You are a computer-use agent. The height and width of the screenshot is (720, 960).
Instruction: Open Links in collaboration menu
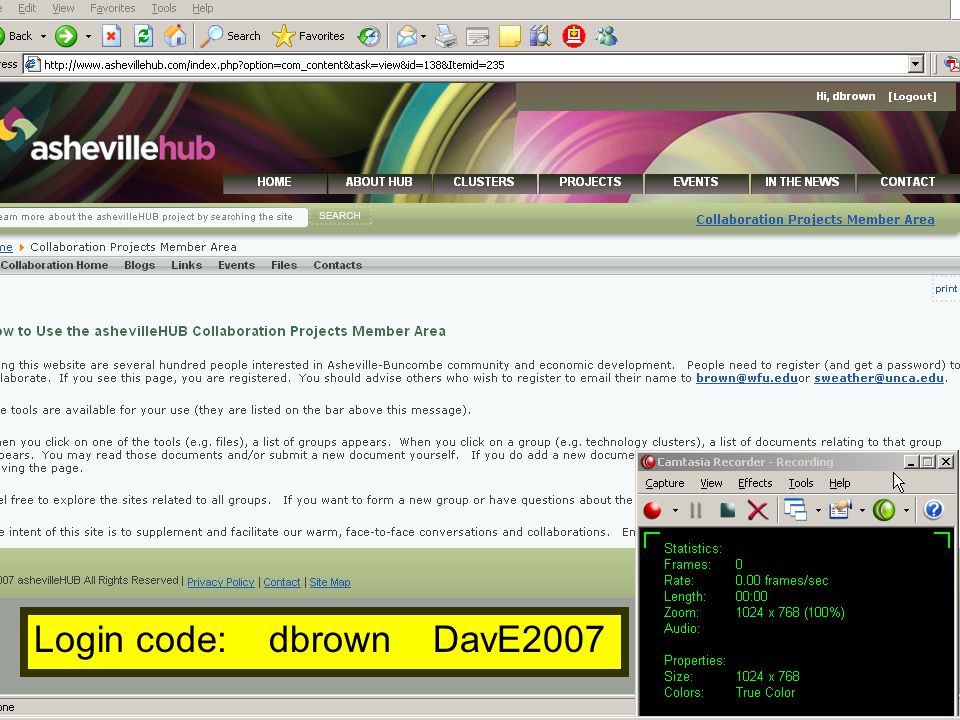187,265
